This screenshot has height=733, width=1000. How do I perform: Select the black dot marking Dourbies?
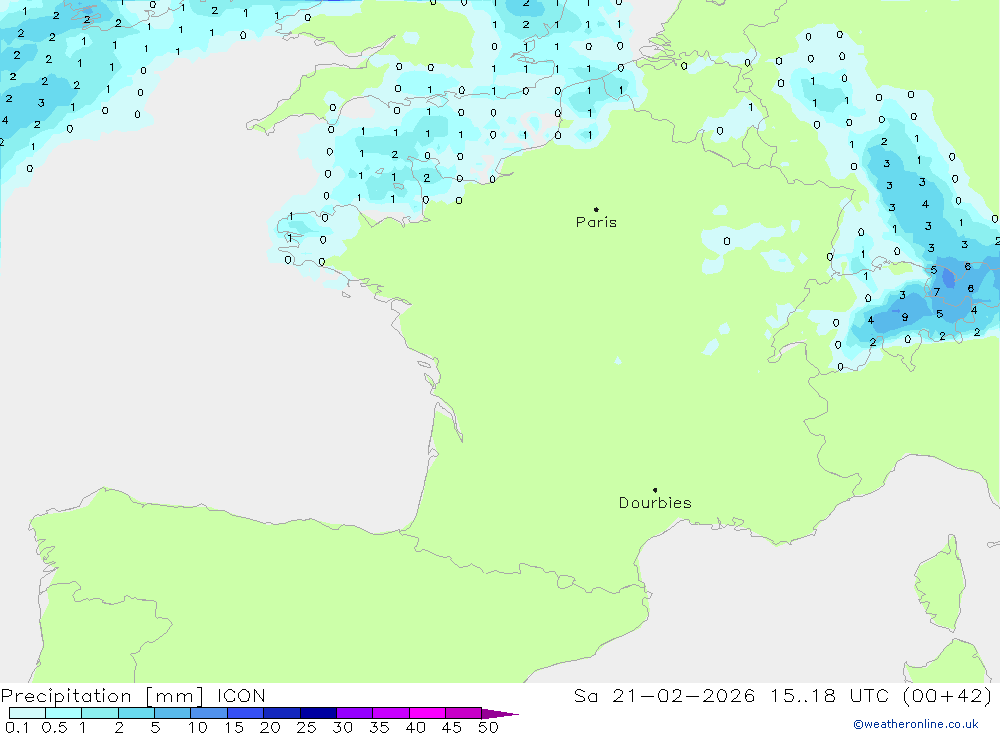(x=655, y=490)
